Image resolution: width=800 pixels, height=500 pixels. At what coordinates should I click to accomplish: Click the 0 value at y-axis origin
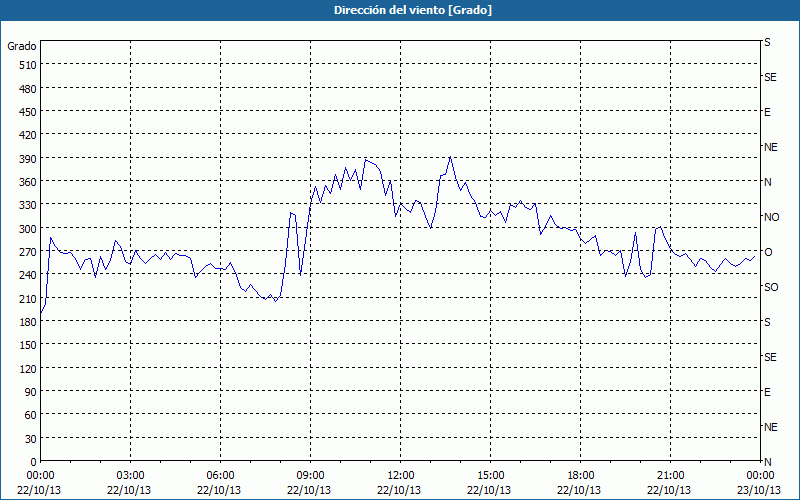click(x=34, y=462)
